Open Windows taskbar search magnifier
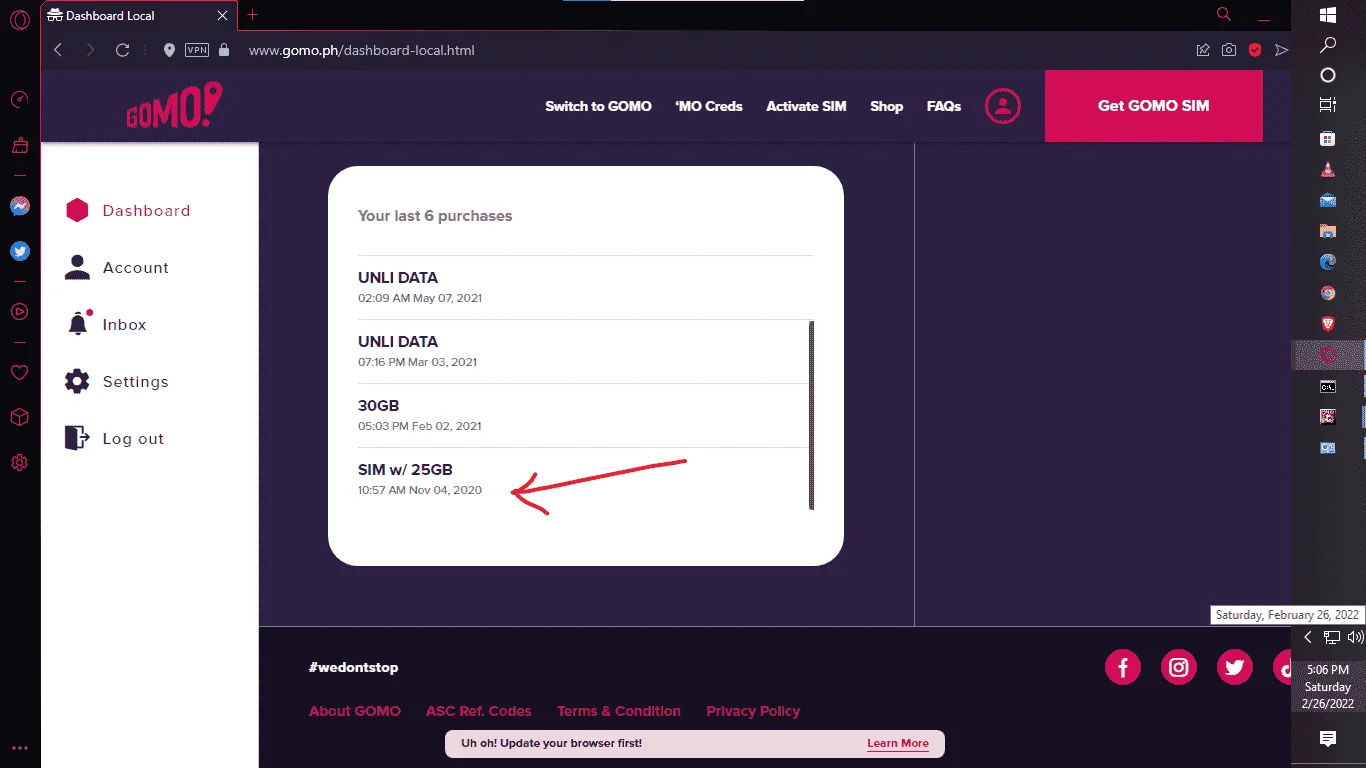Viewport: 1366px width, 768px height. pos(1328,45)
